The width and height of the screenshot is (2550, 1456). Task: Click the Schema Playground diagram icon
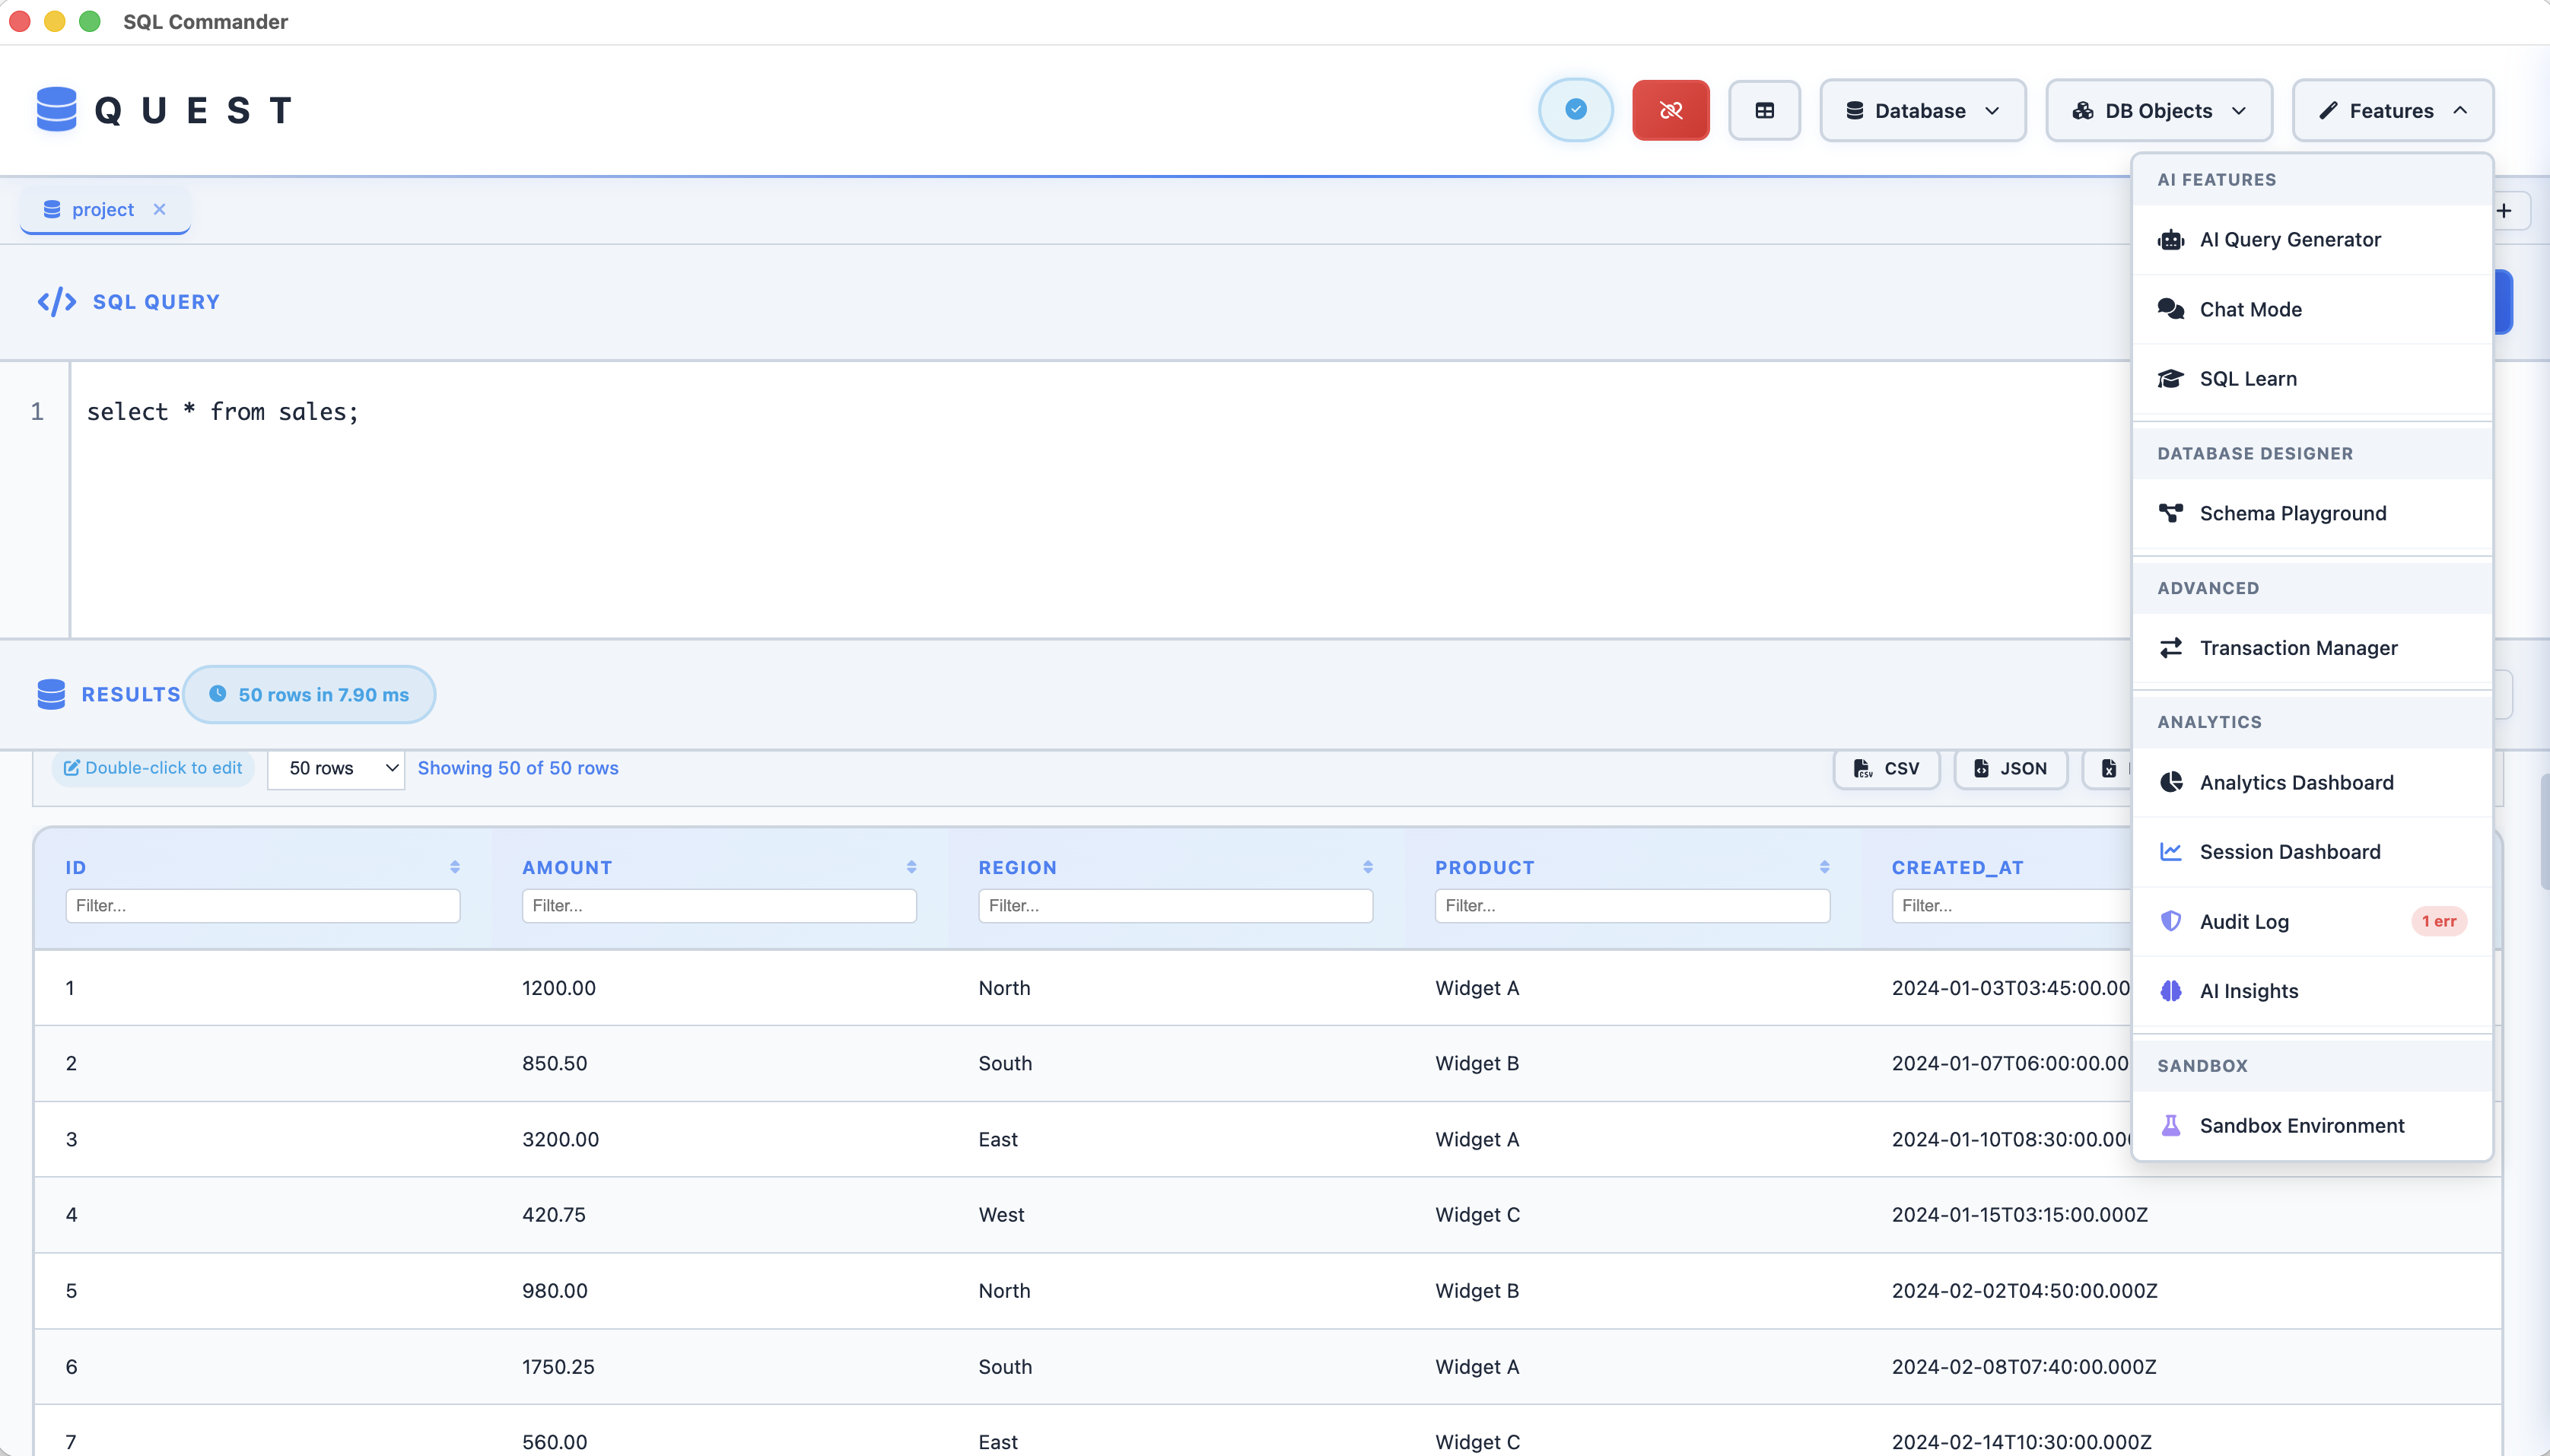click(x=2170, y=513)
